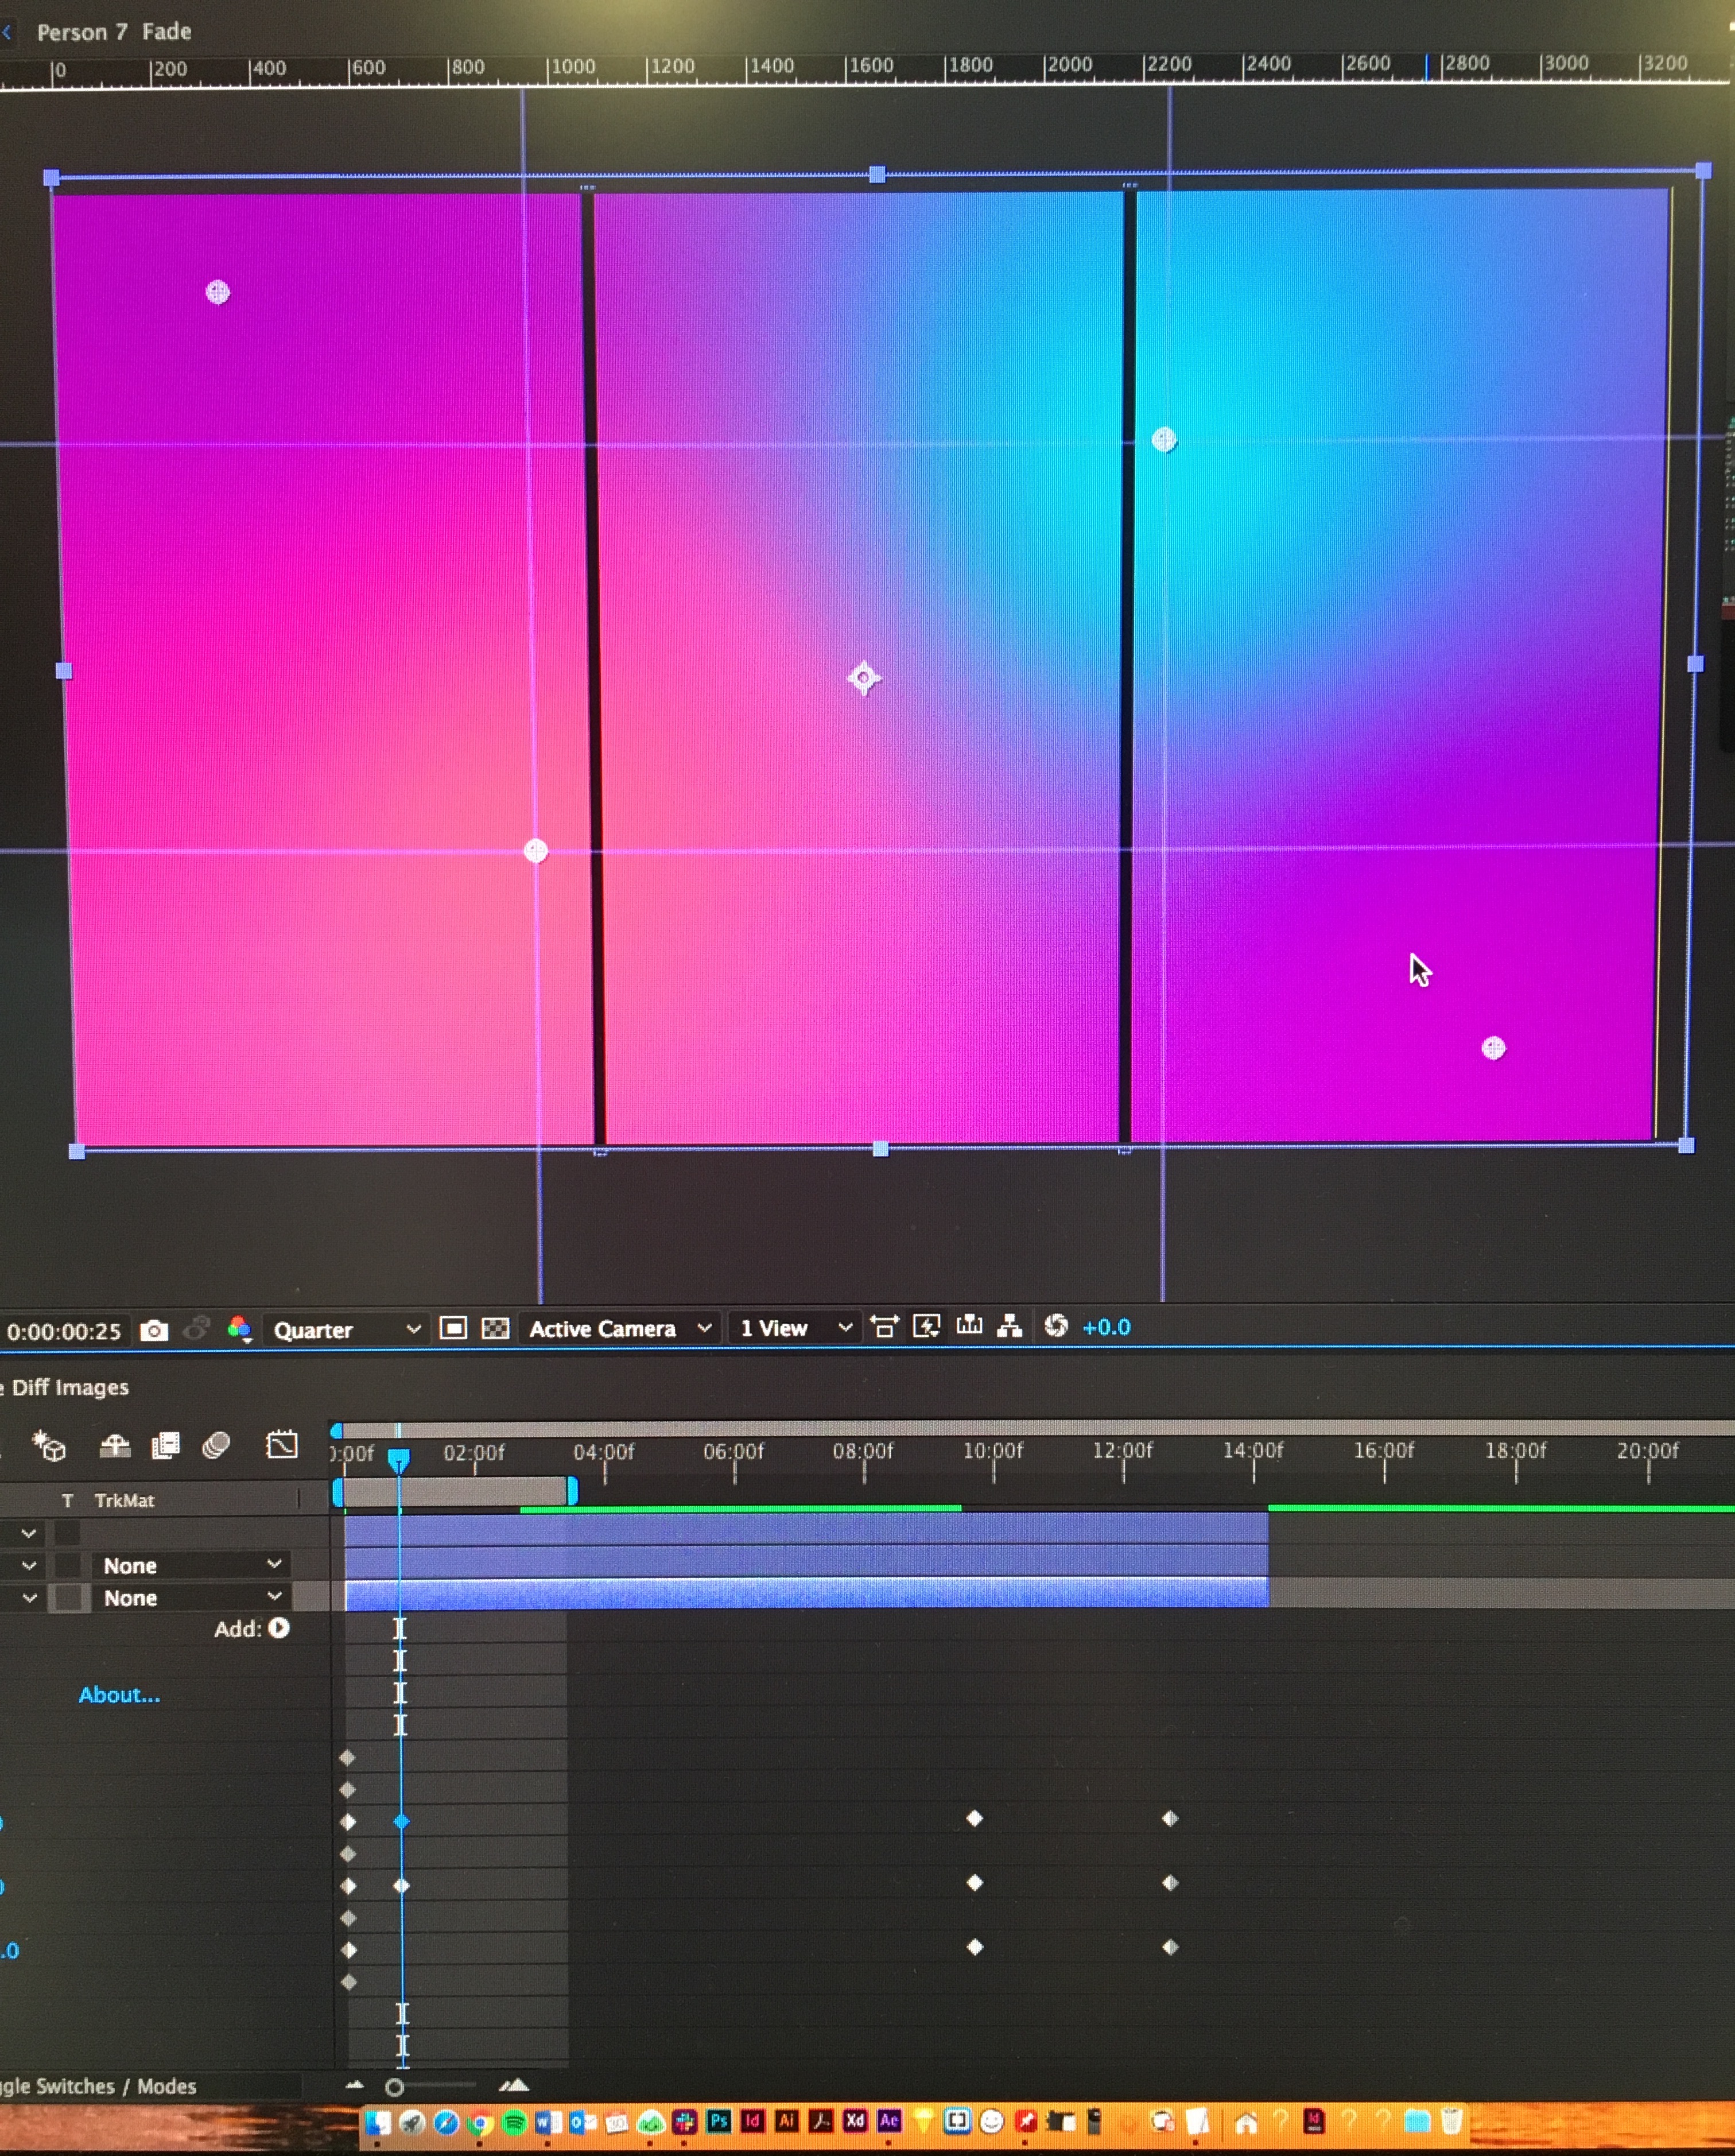Open the color channel selector icon

click(x=239, y=1329)
